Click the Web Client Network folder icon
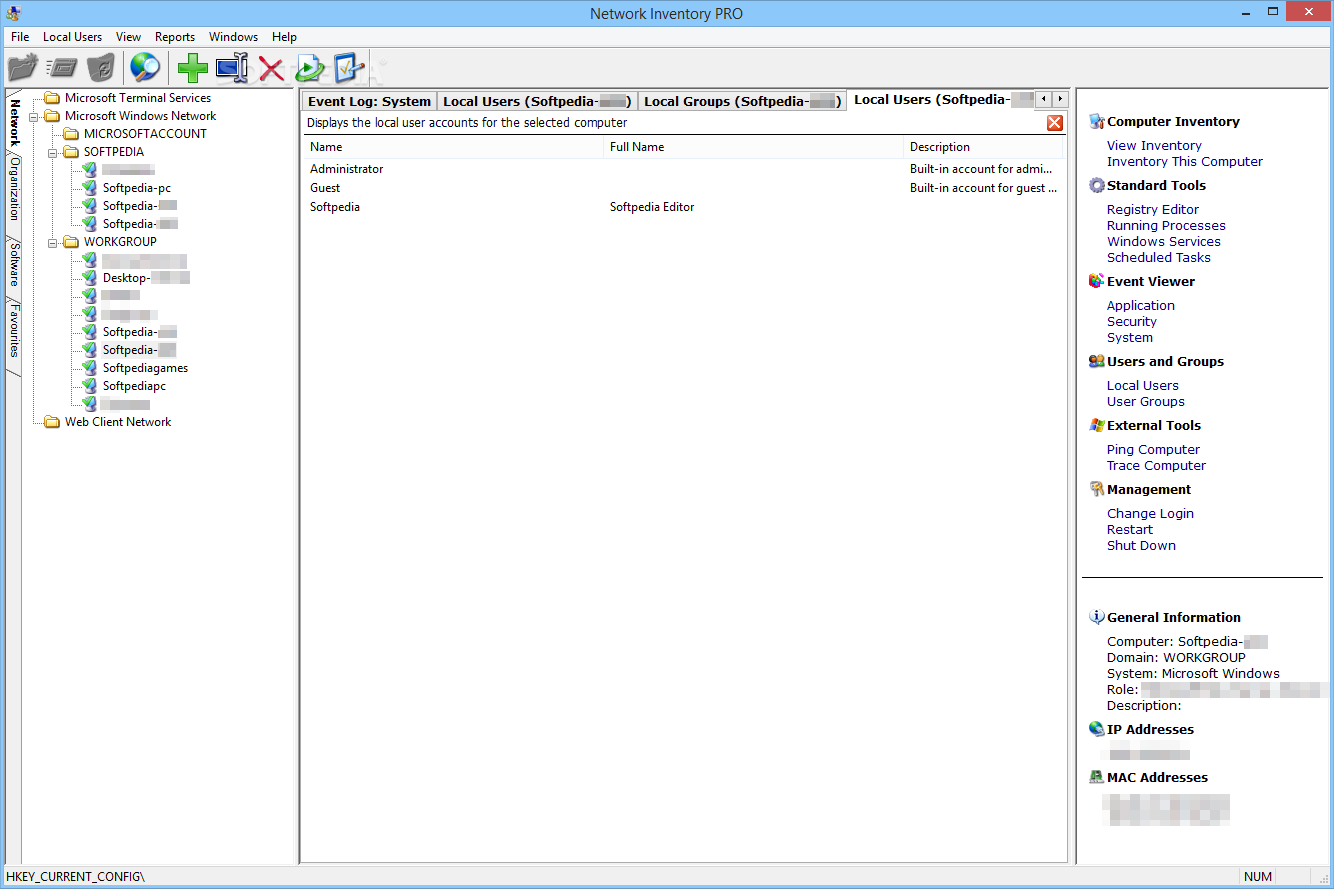This screenshot has width=1334, height=889. tap(52, 422)
